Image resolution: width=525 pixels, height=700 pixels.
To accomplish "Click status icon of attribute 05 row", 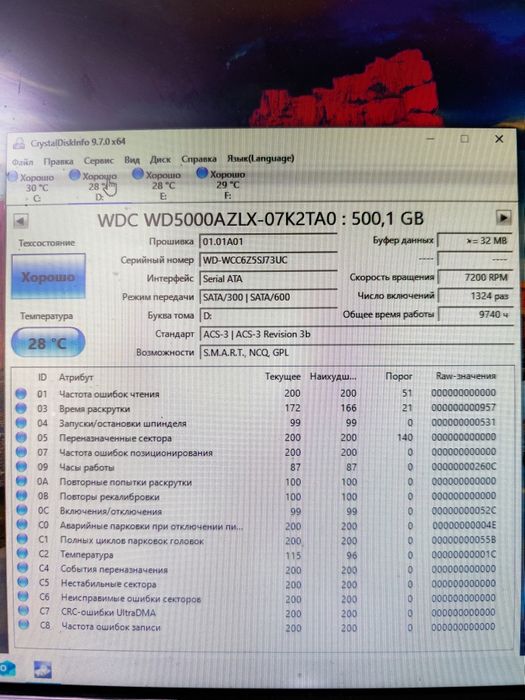I will pos(21,438).
